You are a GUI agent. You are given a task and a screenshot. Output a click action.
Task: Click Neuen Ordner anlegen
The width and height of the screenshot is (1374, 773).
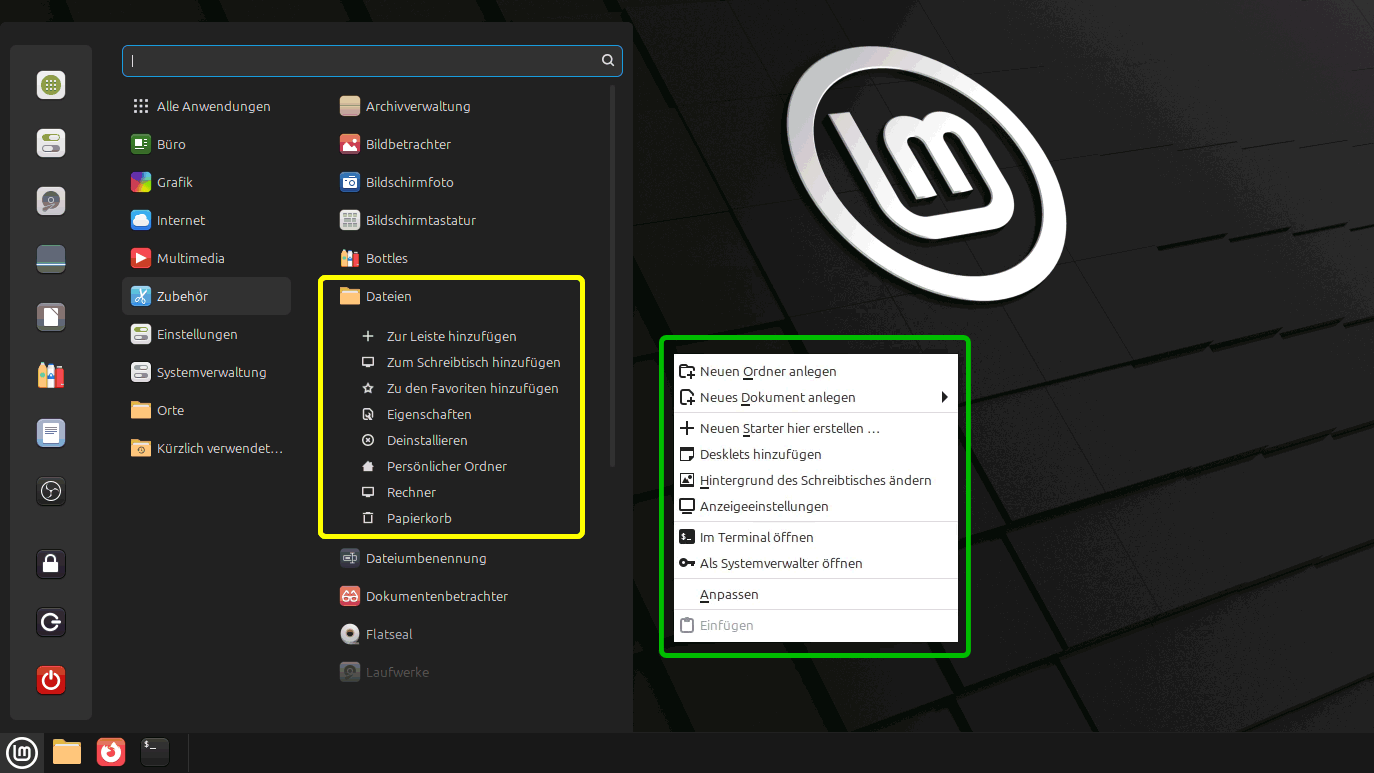(767, 371)
